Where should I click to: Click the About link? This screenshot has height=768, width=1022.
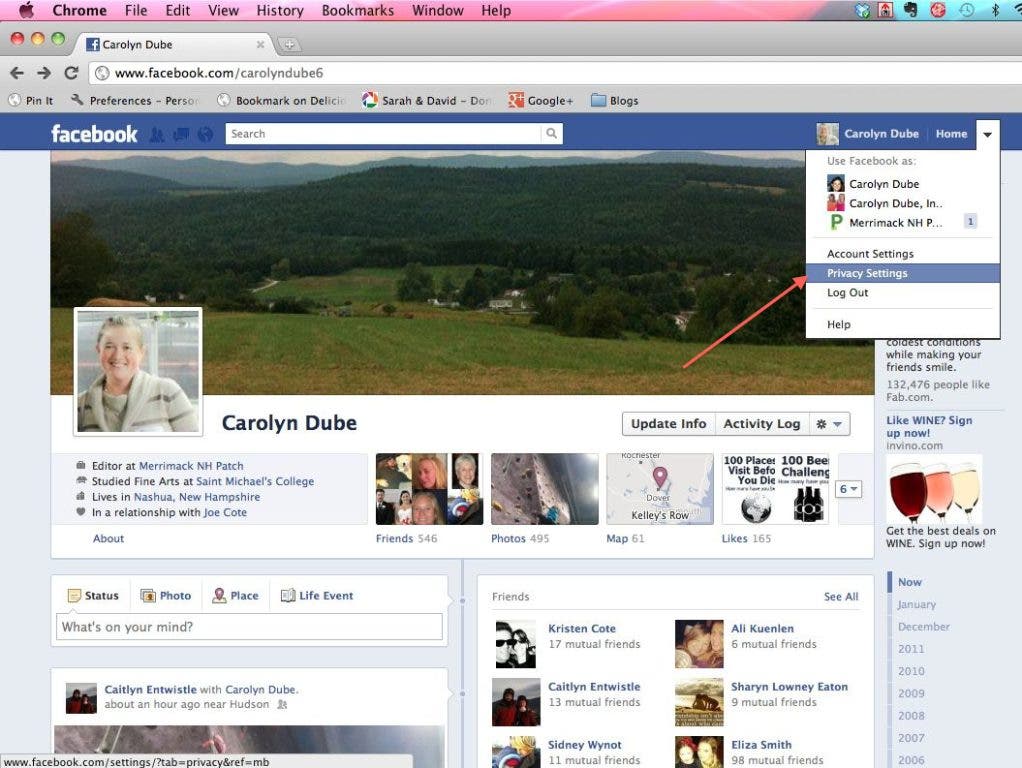click(x=108, y=539)
